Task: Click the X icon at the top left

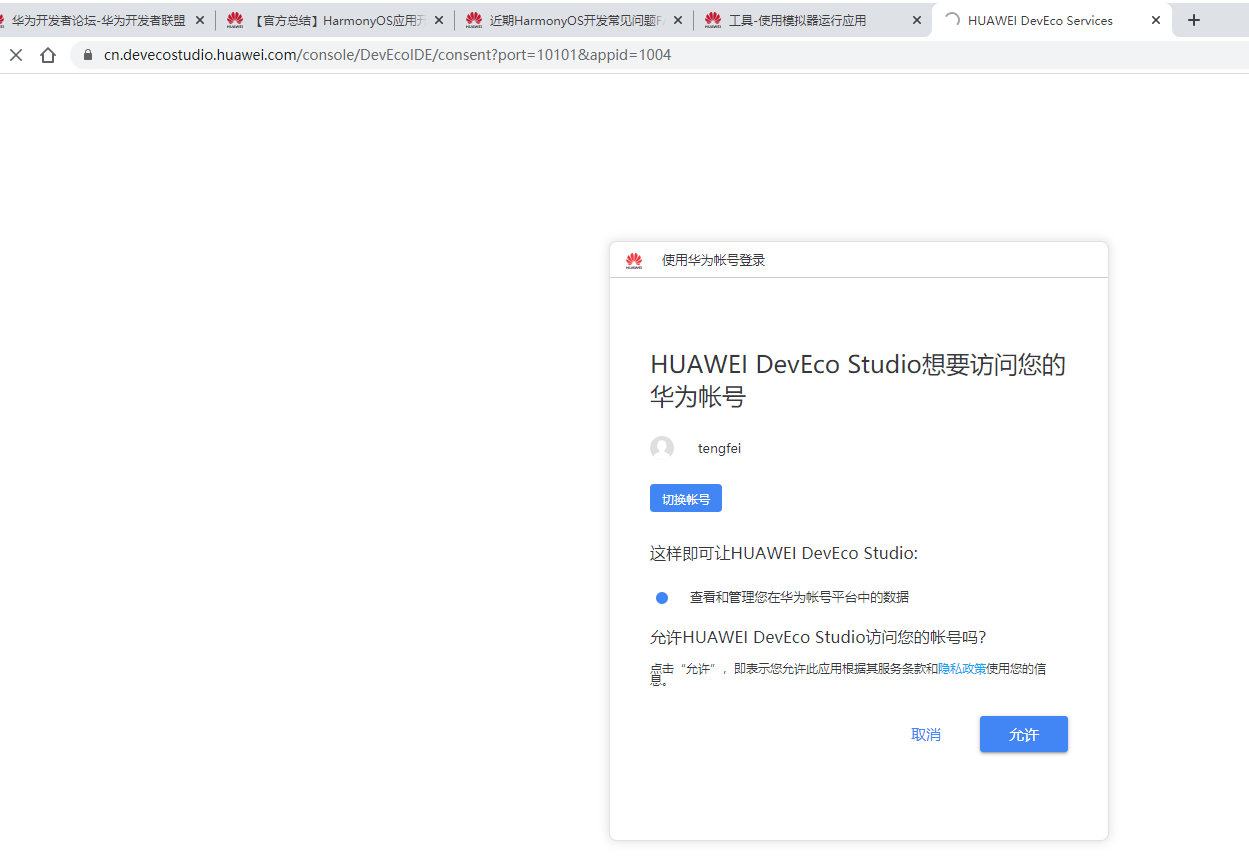Action: 15,55
